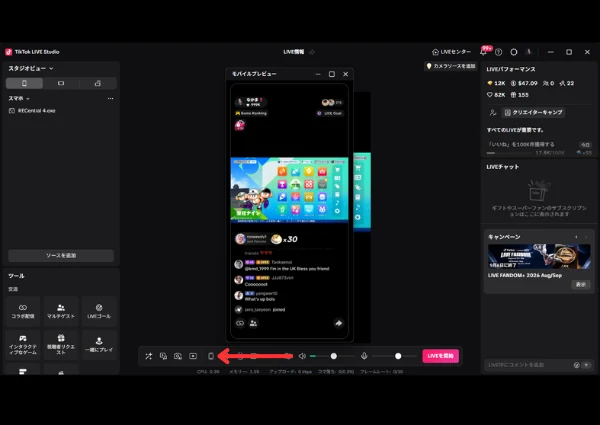Click the video play clip icon in bottom toolbar
600x425 pixels.
(193, 356)
